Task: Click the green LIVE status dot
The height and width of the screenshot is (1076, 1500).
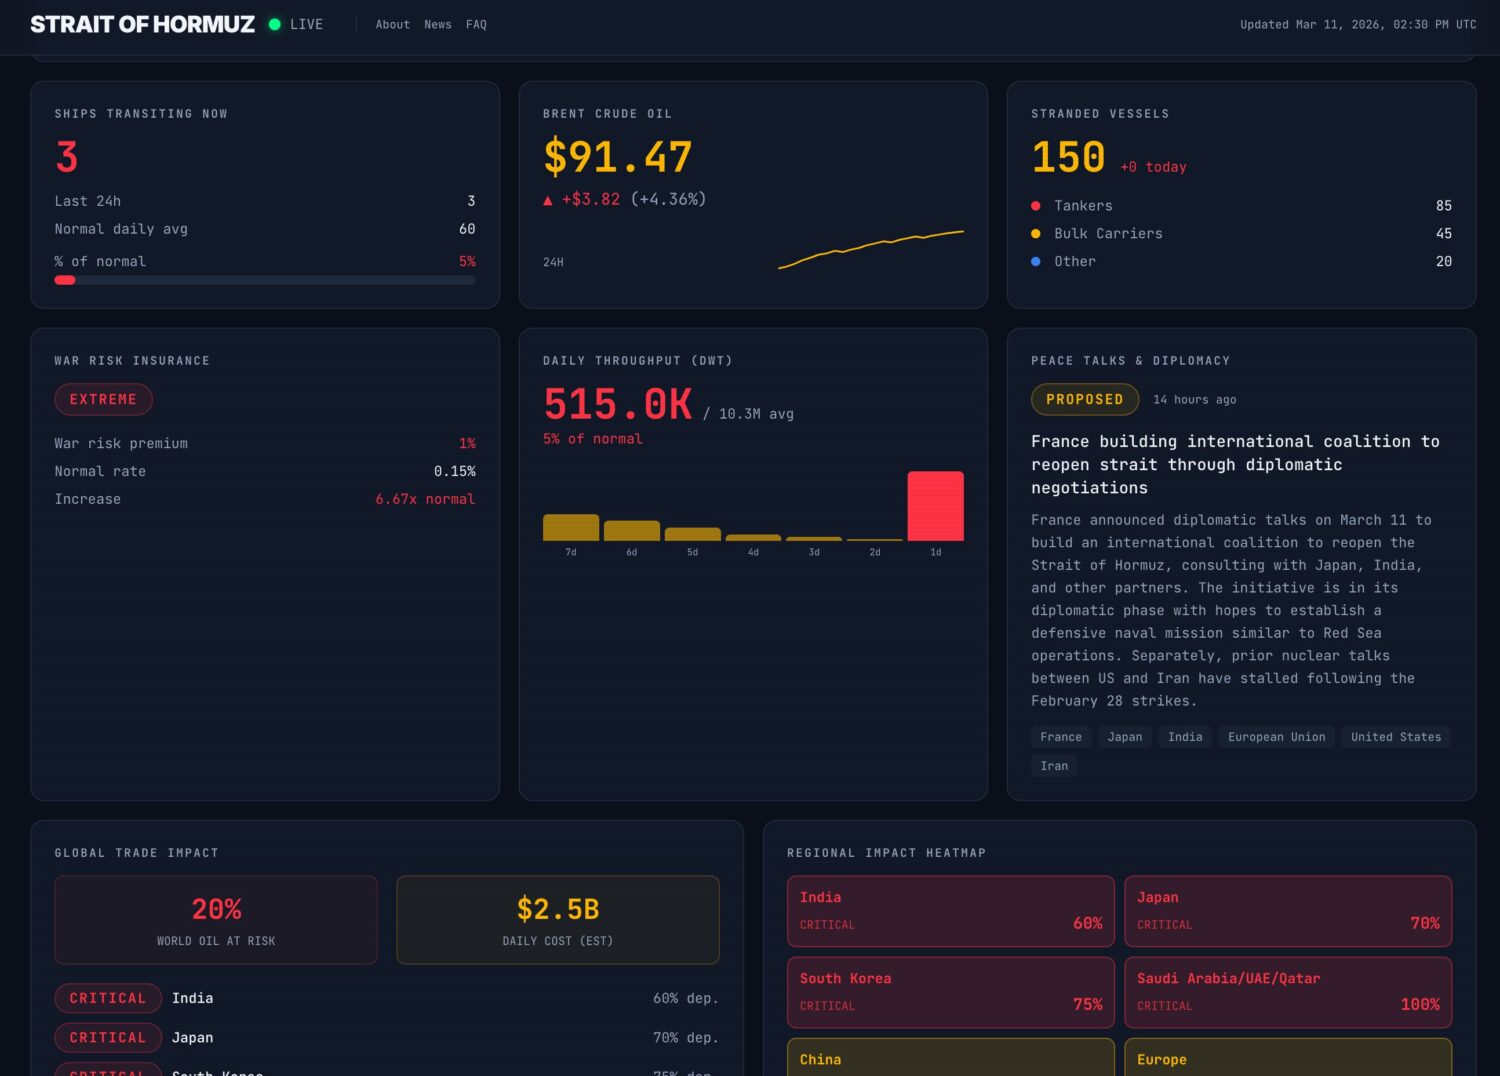Action: click(275, 24)
